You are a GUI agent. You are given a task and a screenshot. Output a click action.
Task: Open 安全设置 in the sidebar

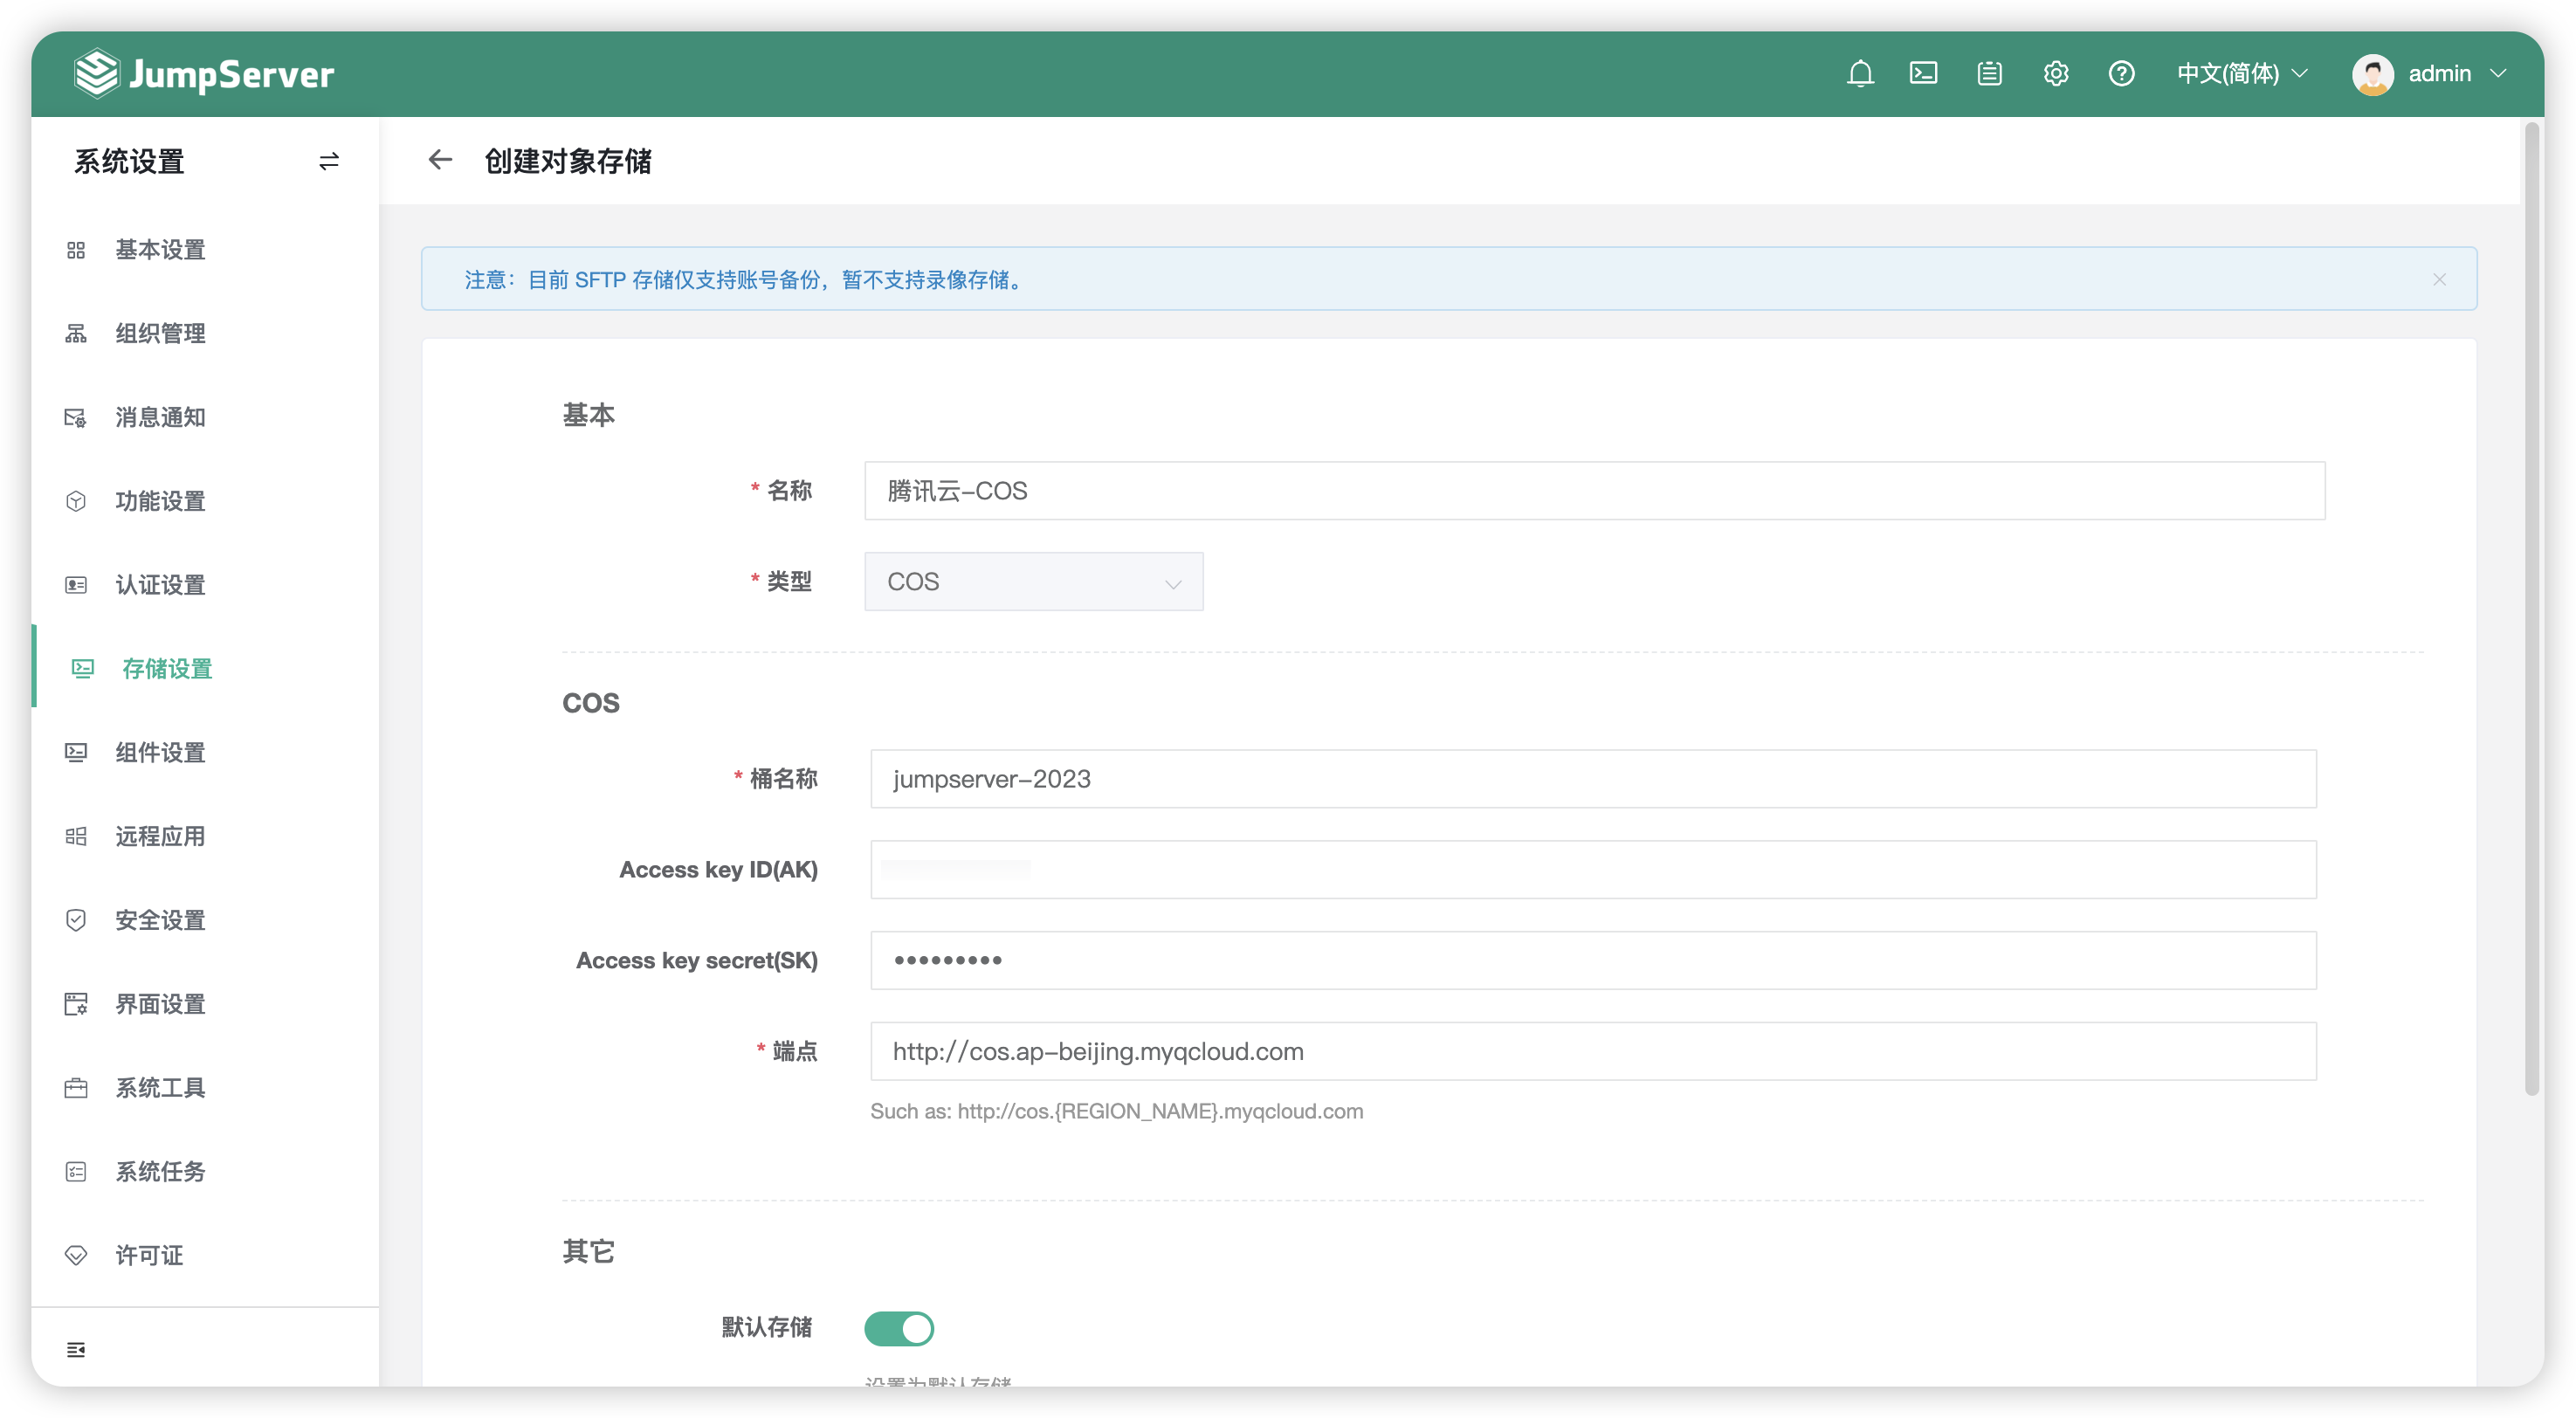pos(205,921)
